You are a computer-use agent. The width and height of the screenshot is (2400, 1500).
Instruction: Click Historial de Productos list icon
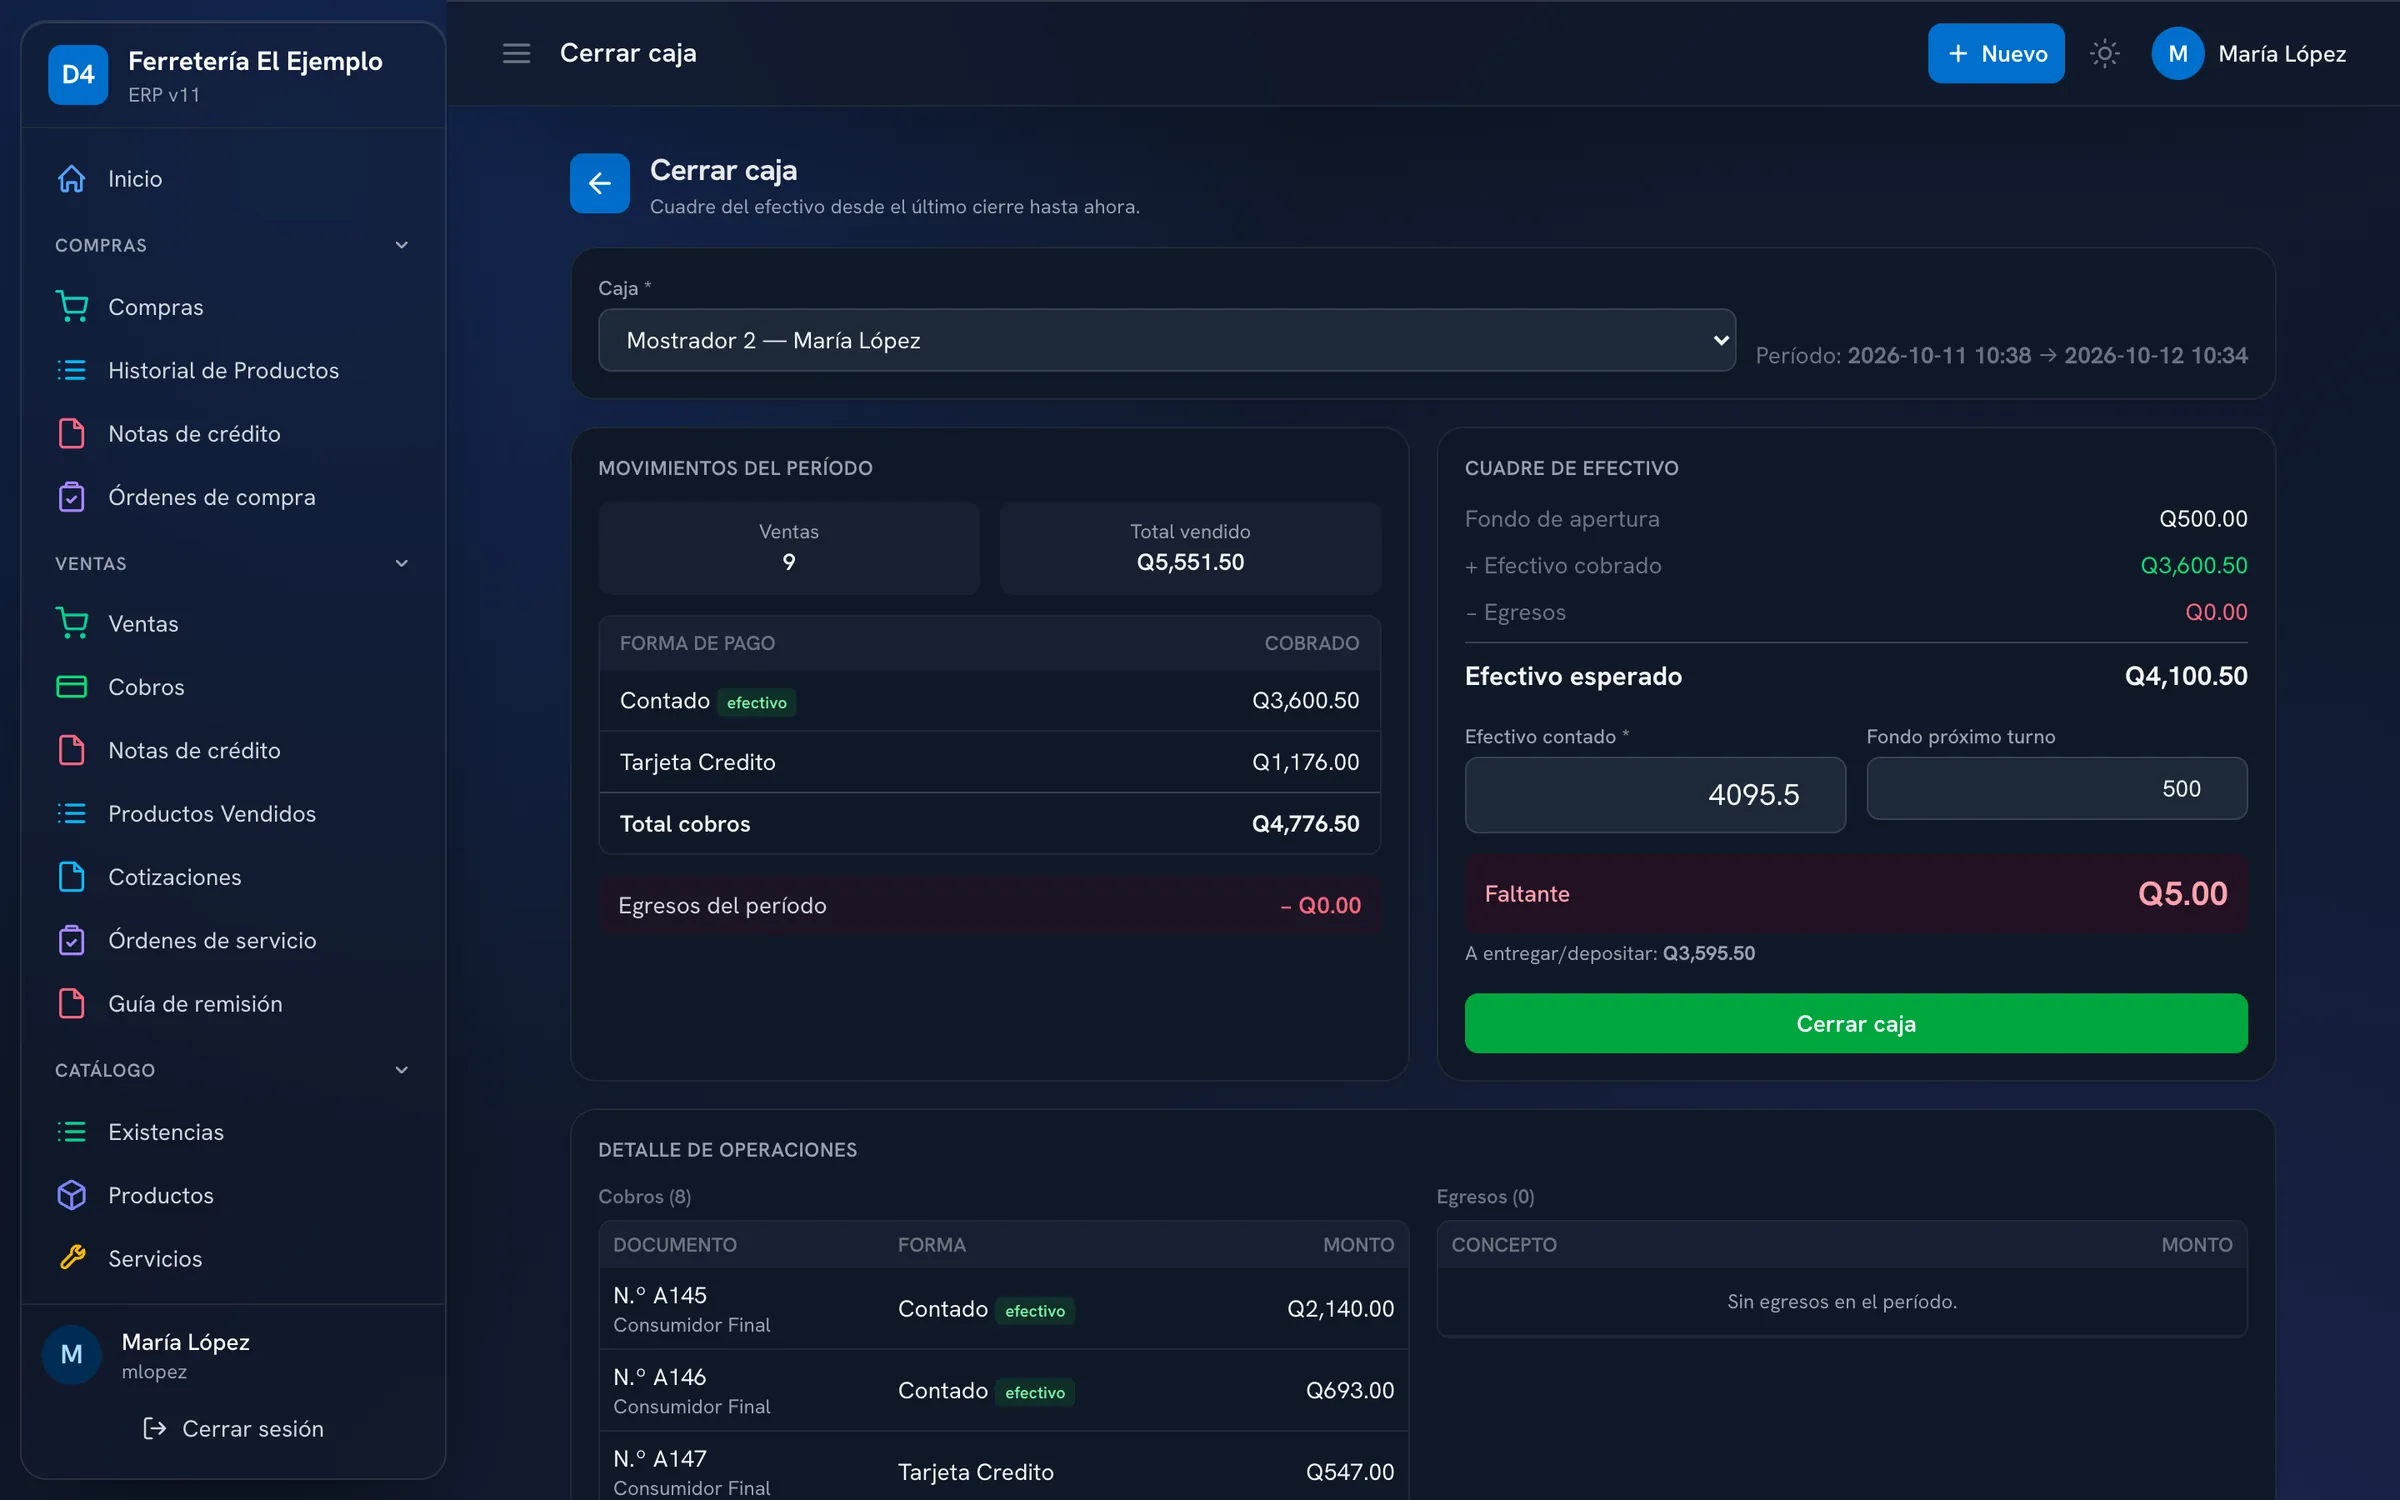(72, 370)
